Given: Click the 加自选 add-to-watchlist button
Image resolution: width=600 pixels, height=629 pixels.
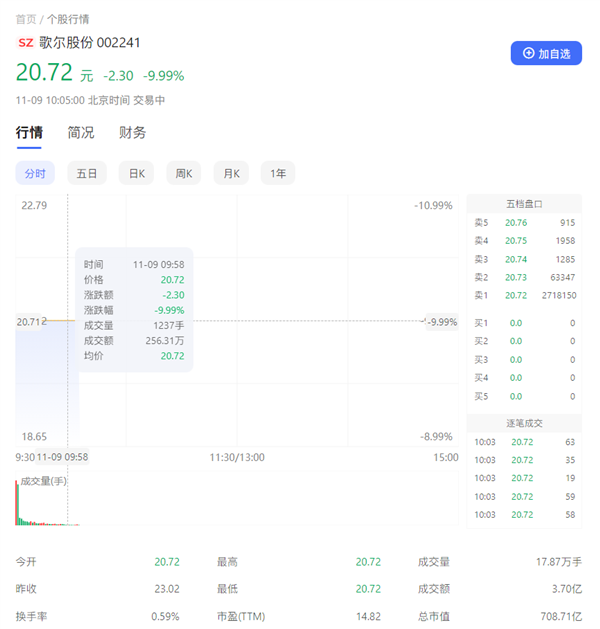Looking at the screenshot, I should (x=546, y=53).
